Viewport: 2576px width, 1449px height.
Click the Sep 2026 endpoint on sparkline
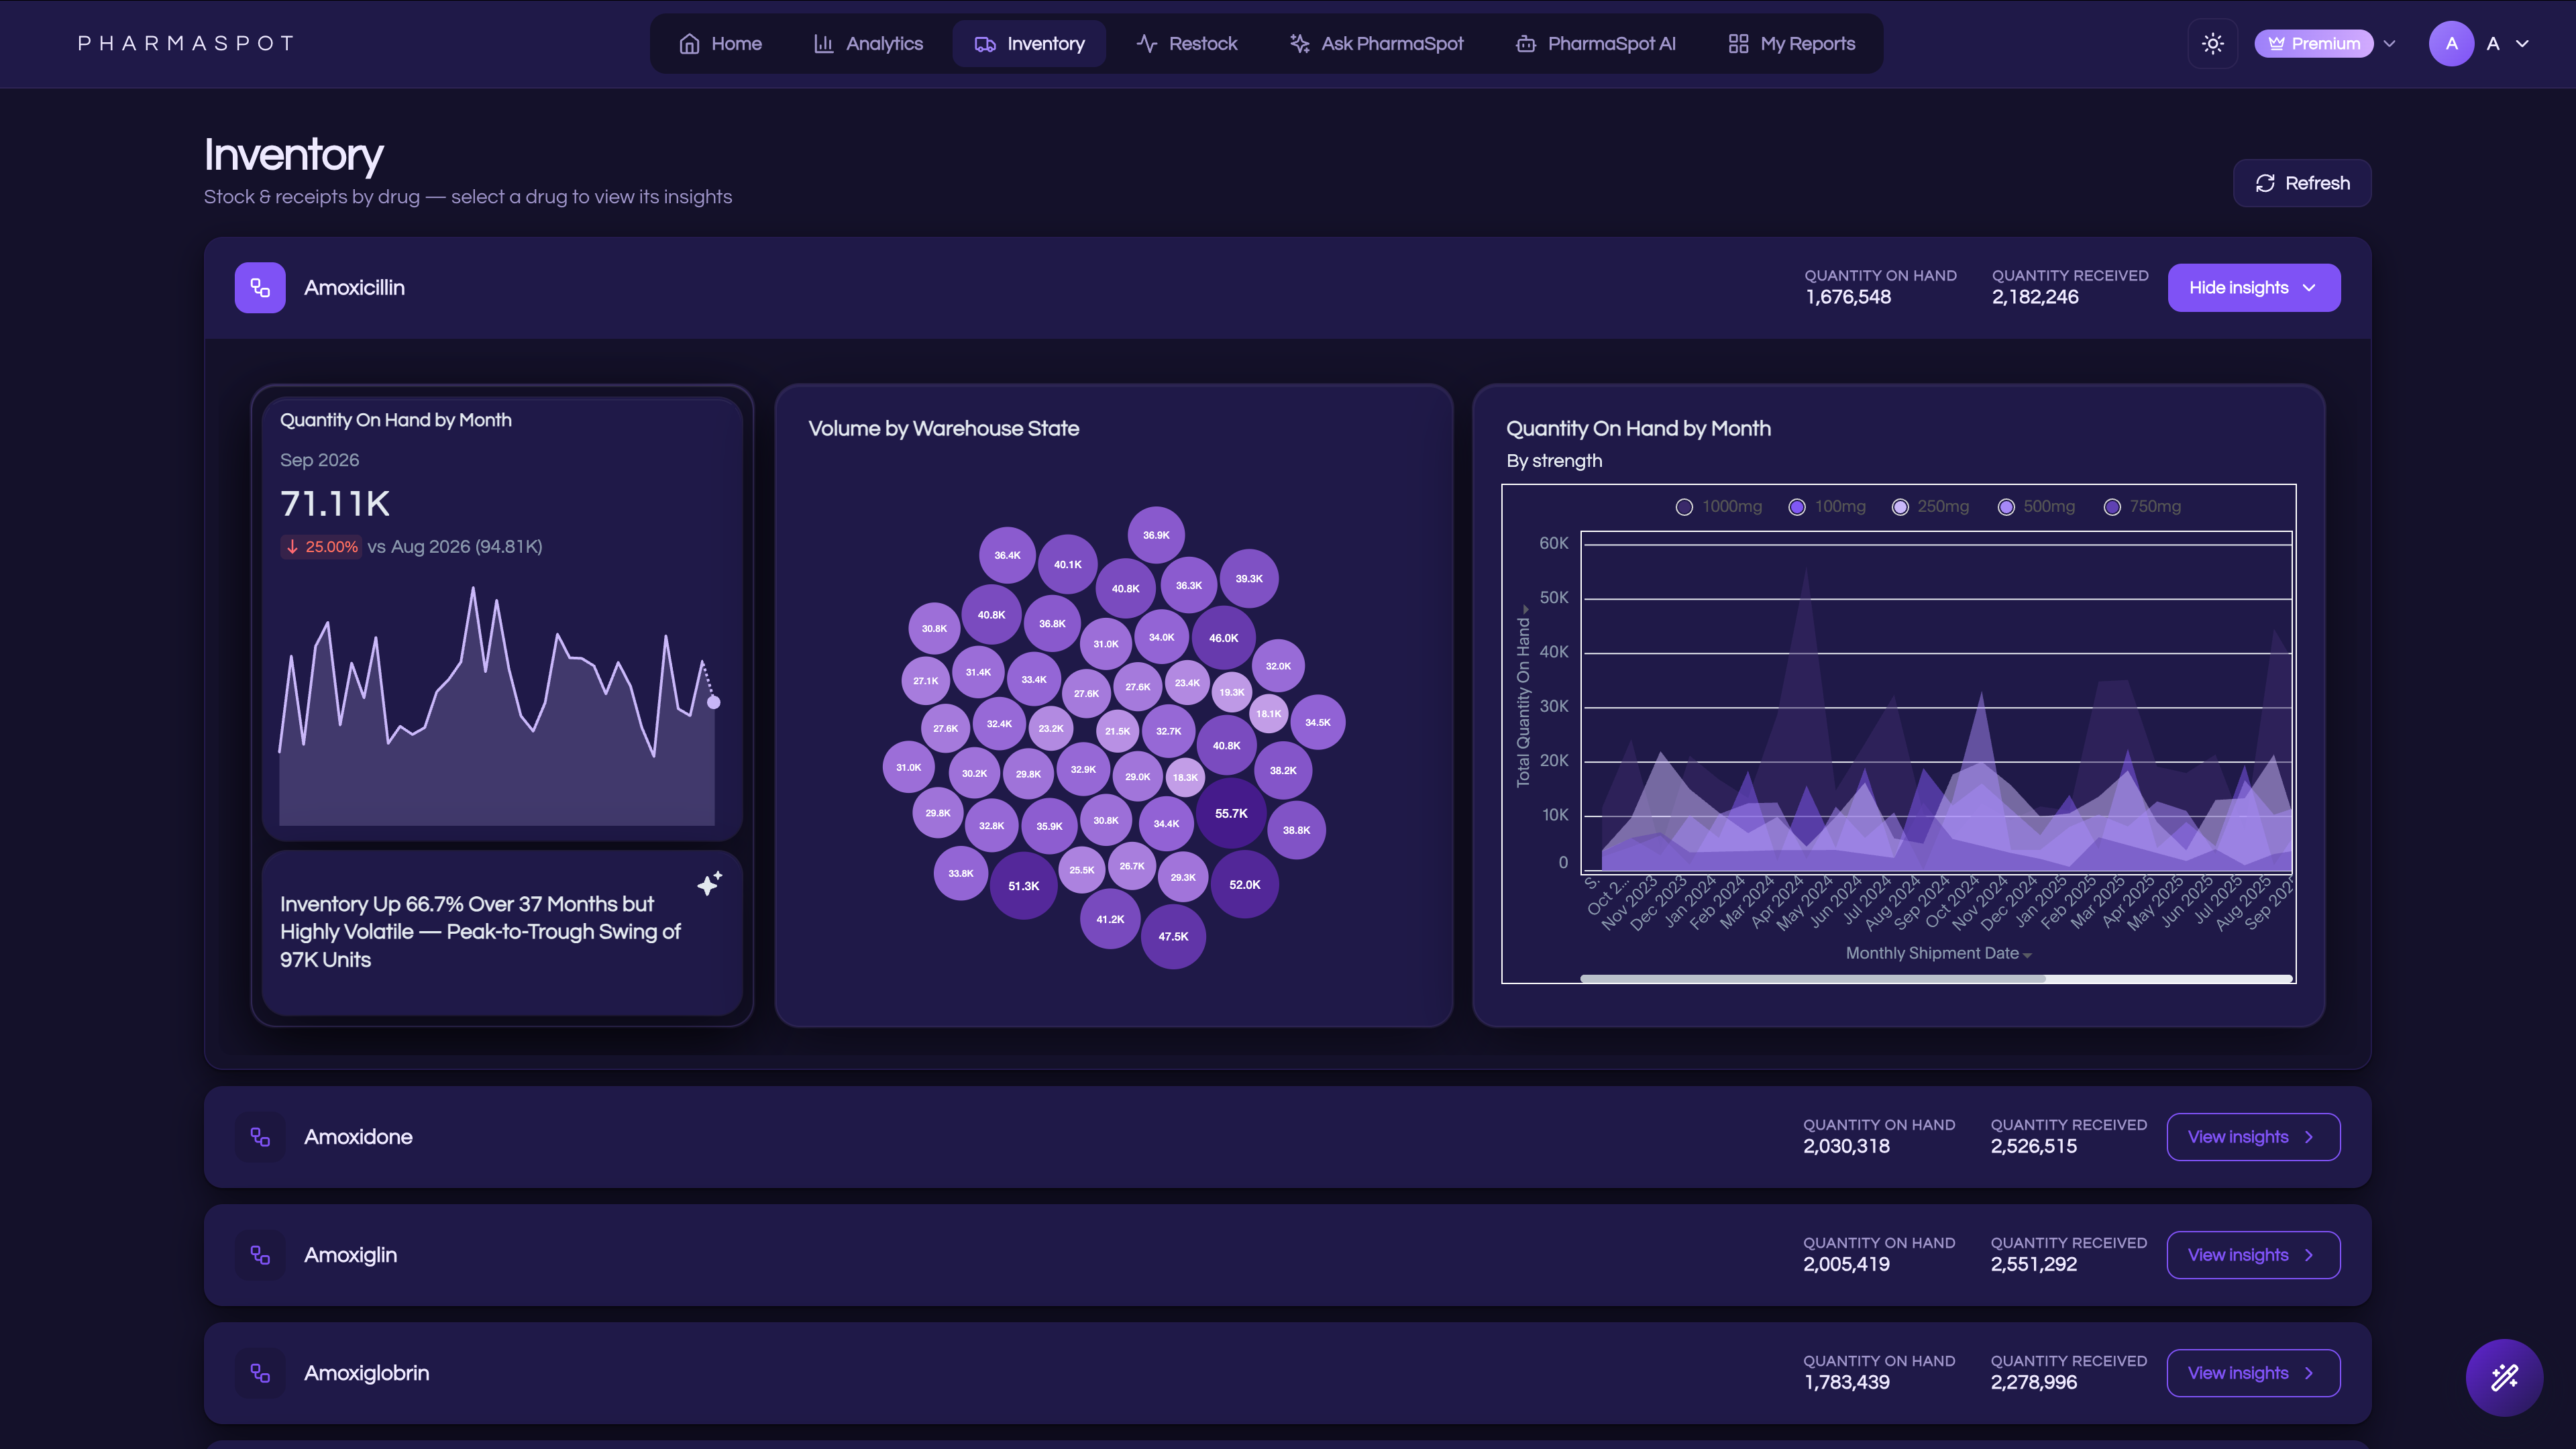(x=714, y=702)
